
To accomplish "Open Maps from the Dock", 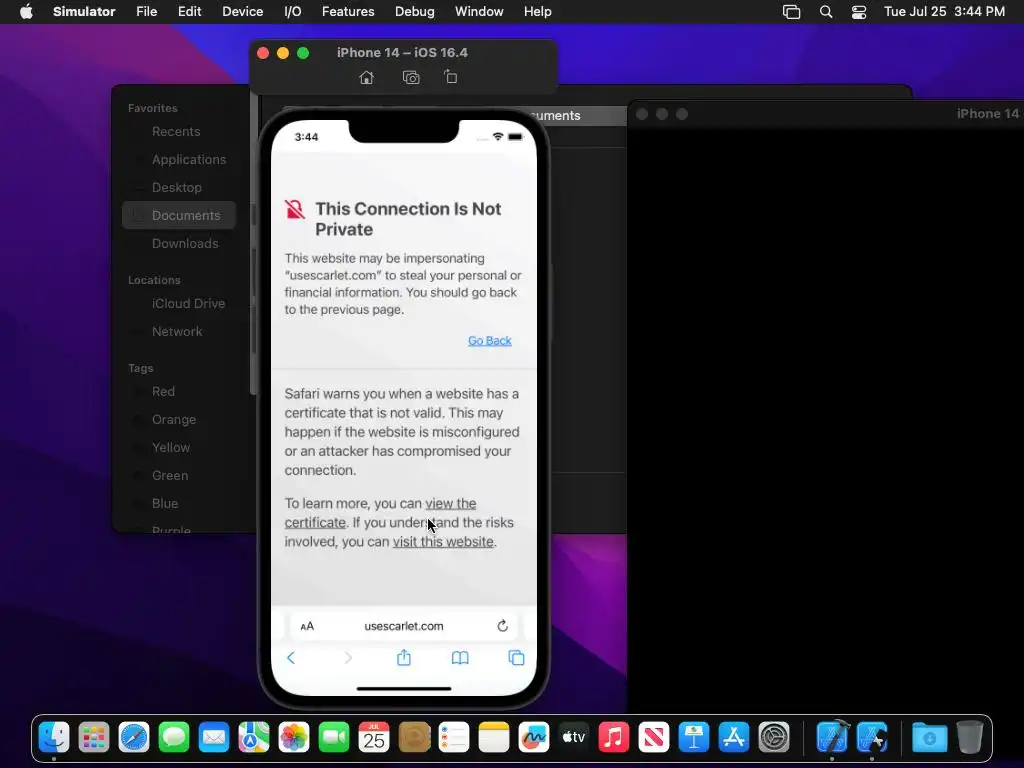I will pos(254,737).
